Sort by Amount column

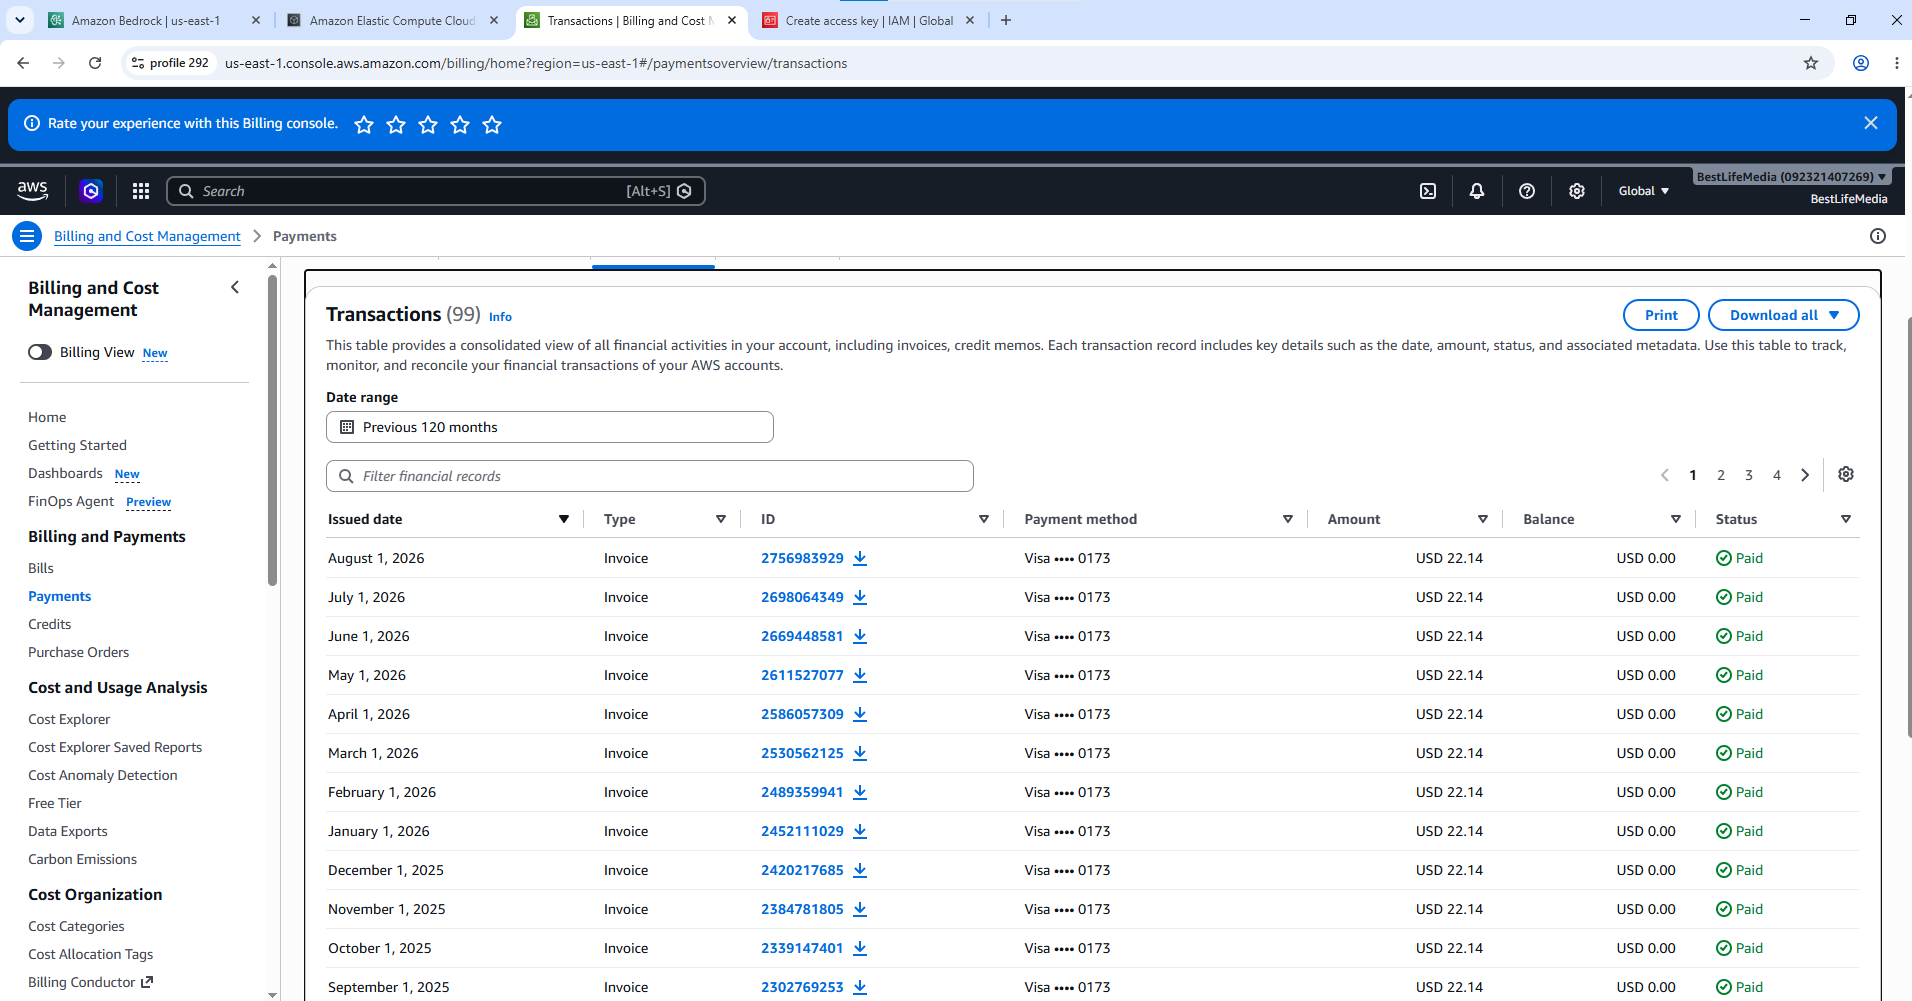(x=1483, y=519)
